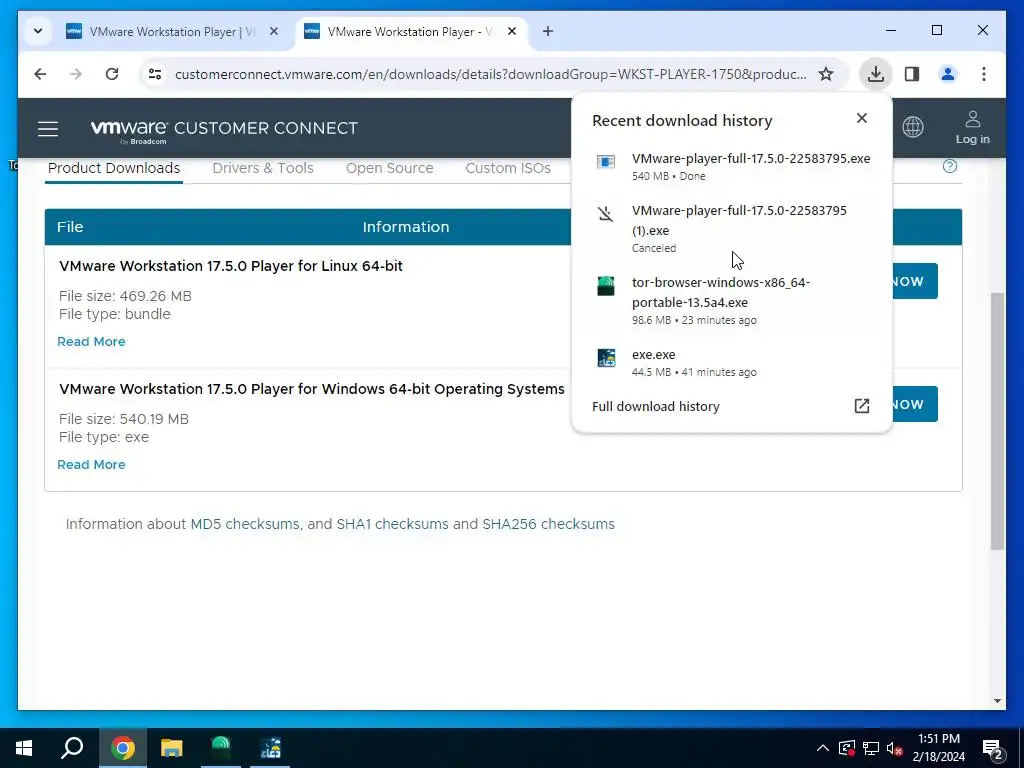The image size is (1024, 768).
Task: Switch to the Custom ISOs tab
Action: click(508, 168)
